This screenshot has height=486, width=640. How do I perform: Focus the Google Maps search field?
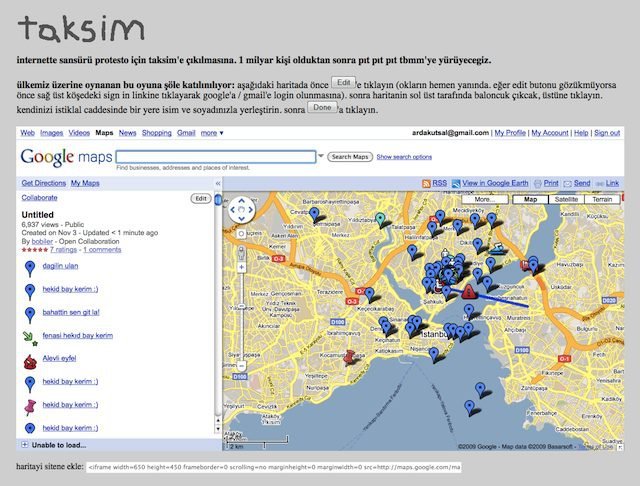click(216, 157)
